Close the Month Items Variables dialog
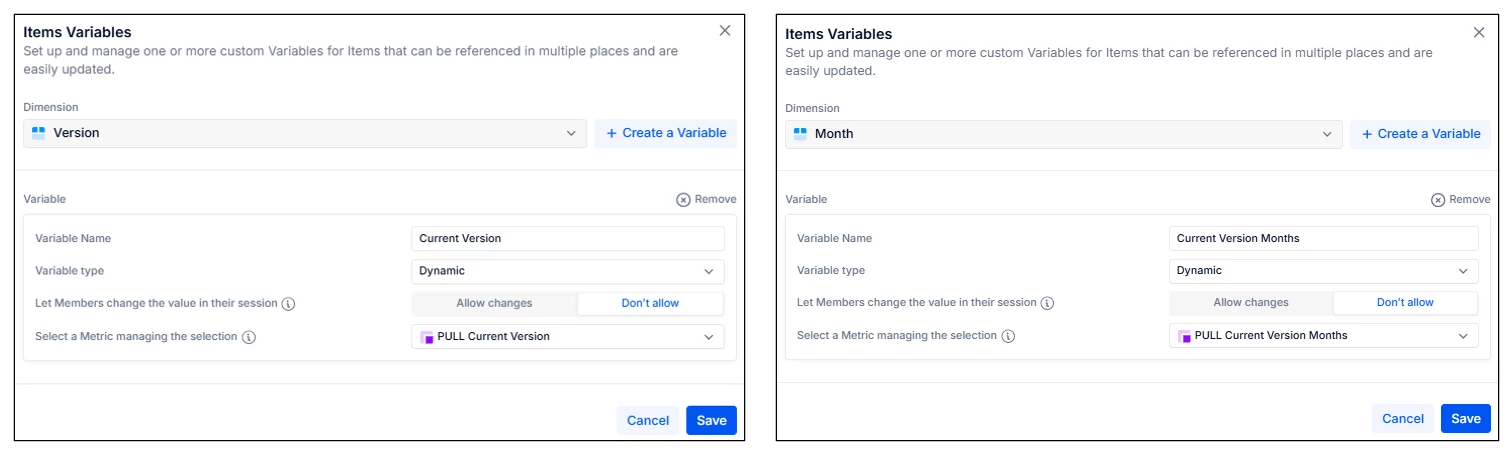Screen dimensions: 1511x453 (1479, 32)
